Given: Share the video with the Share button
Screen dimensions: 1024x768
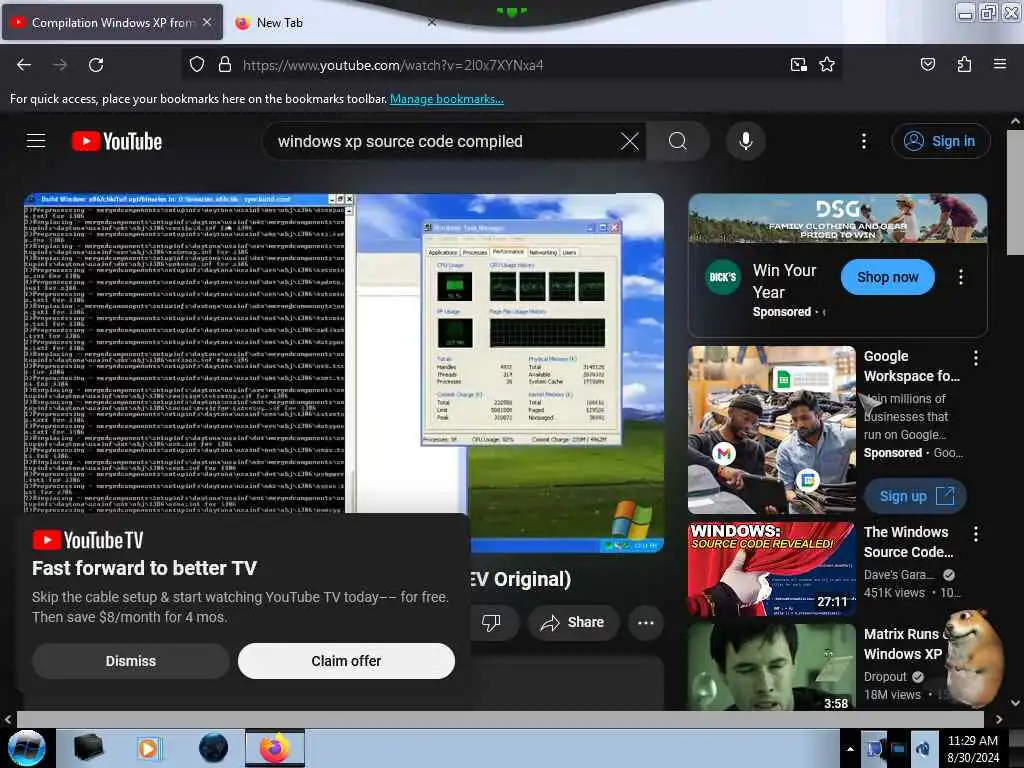Looking at the screenshot, I should click(x=572, y=622).
